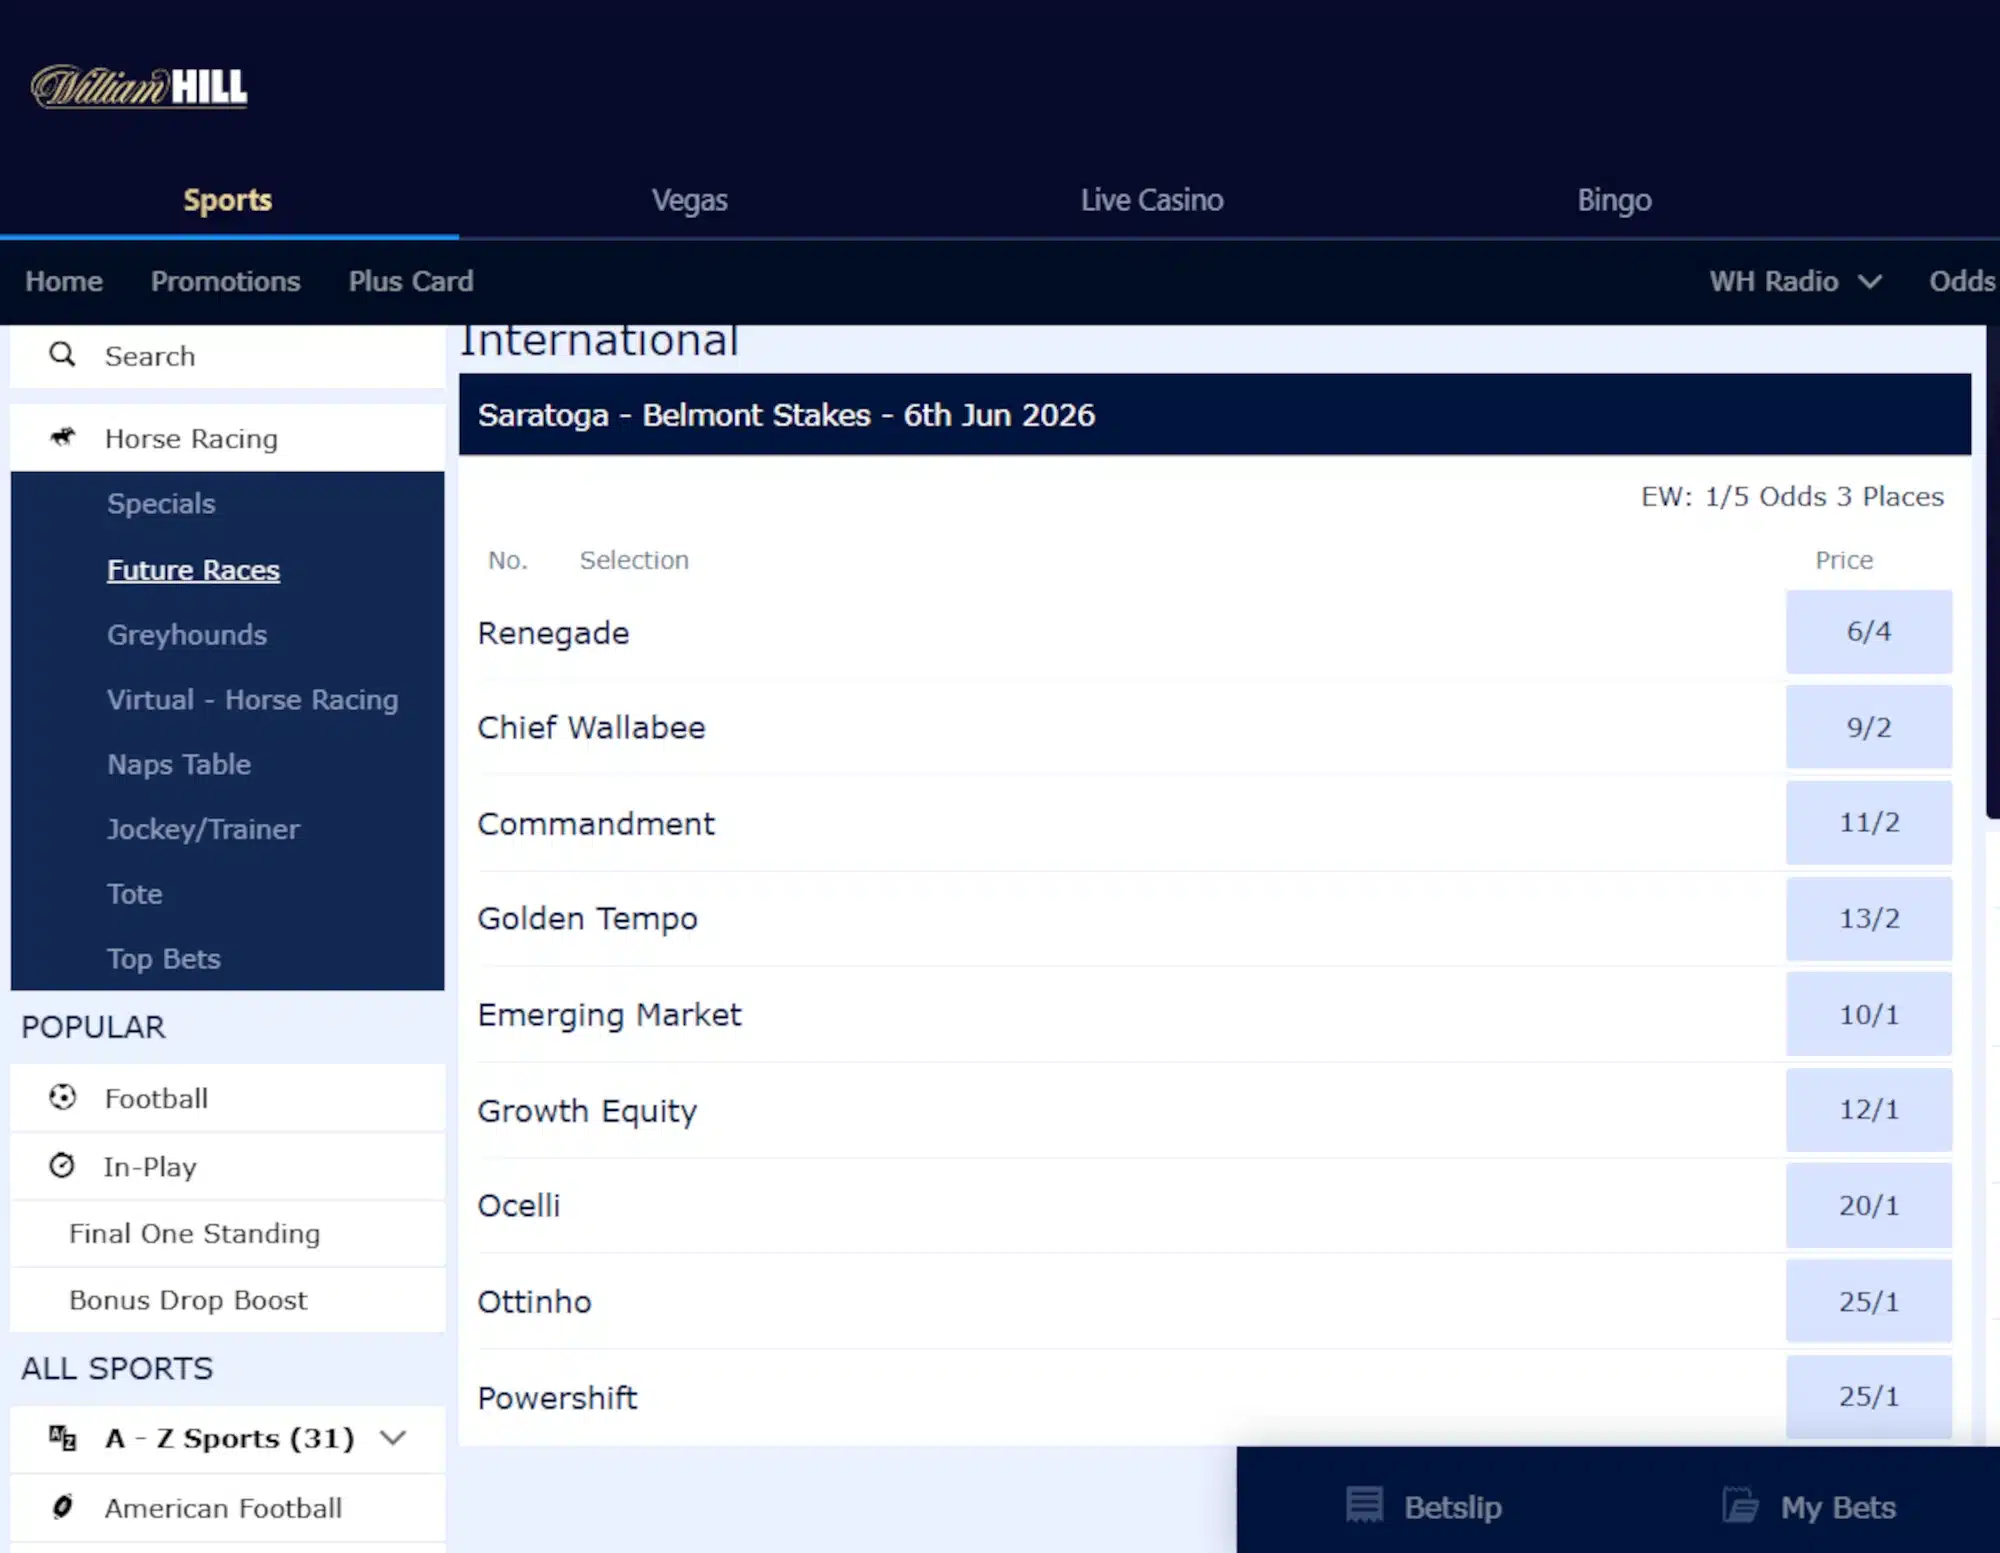Open the Live Casino tab
2000x1553 pixels.
coord(1152,200)
